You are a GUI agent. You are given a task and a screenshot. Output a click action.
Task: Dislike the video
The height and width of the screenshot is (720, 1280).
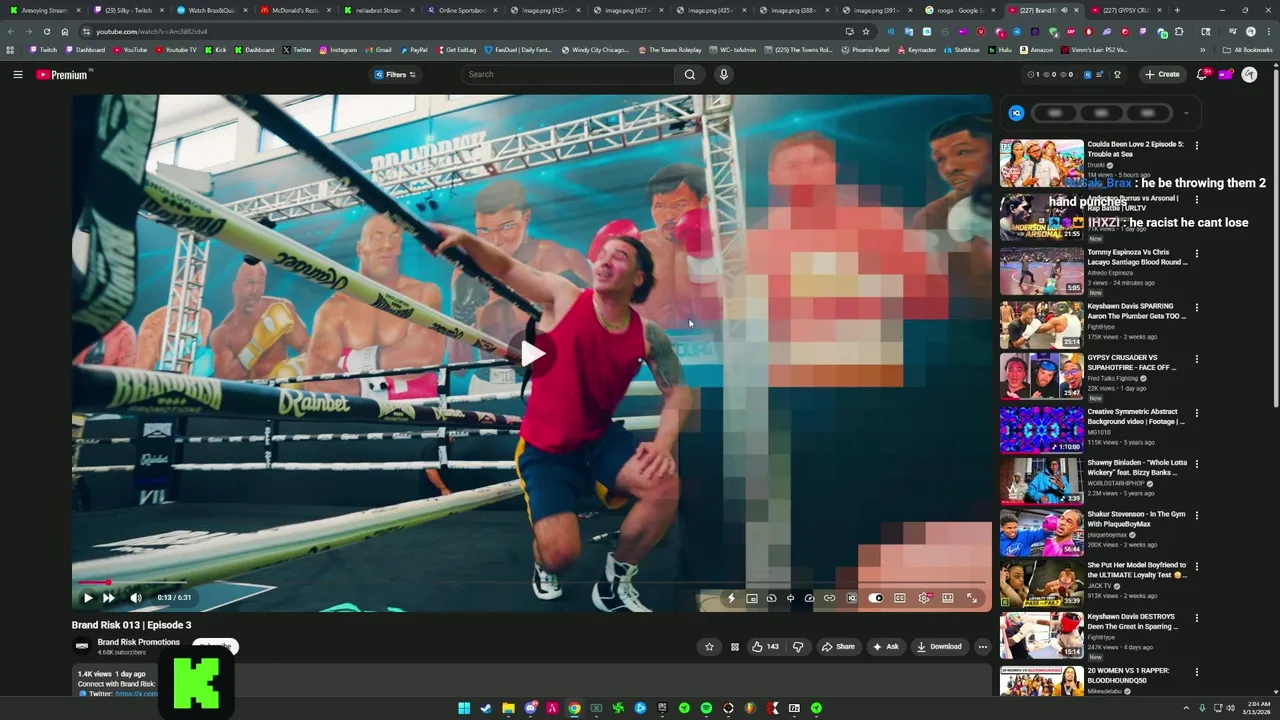point(798,647)
